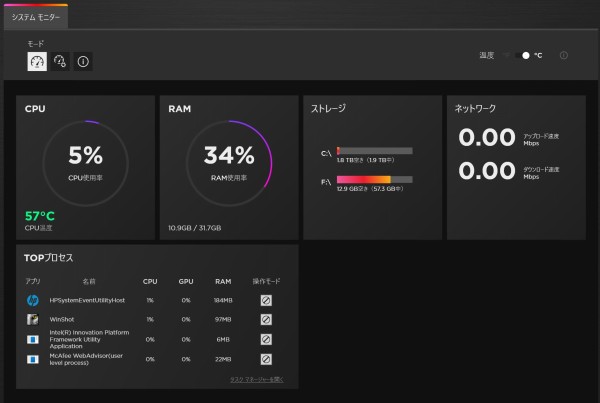Viewport: 600px width, 403px height.
Task: Click the C:\ drive storage usage bar
Action: coord(374,152)
